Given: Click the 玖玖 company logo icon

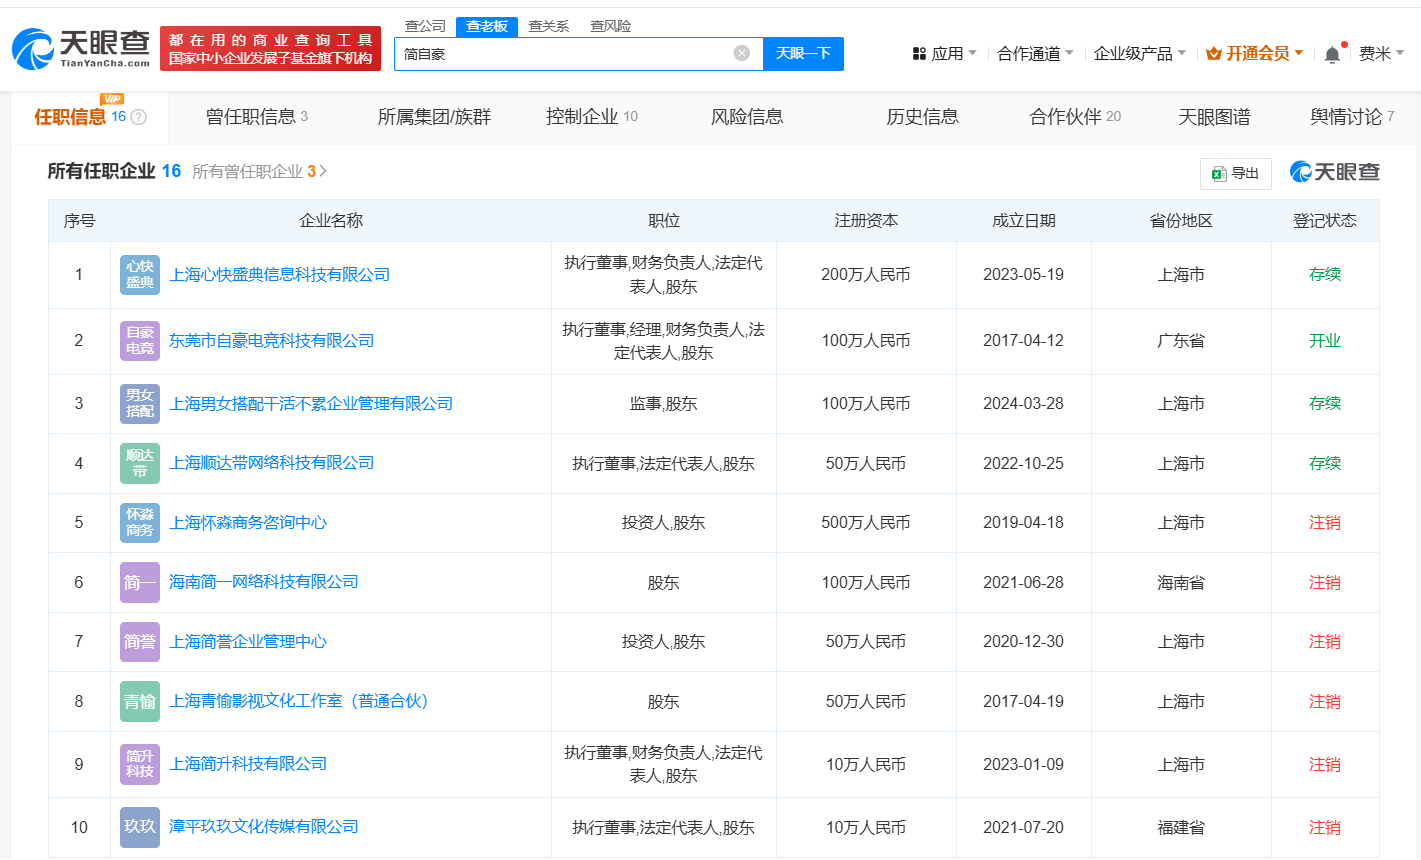Looking at the screenshot, I should pos(140,827).
